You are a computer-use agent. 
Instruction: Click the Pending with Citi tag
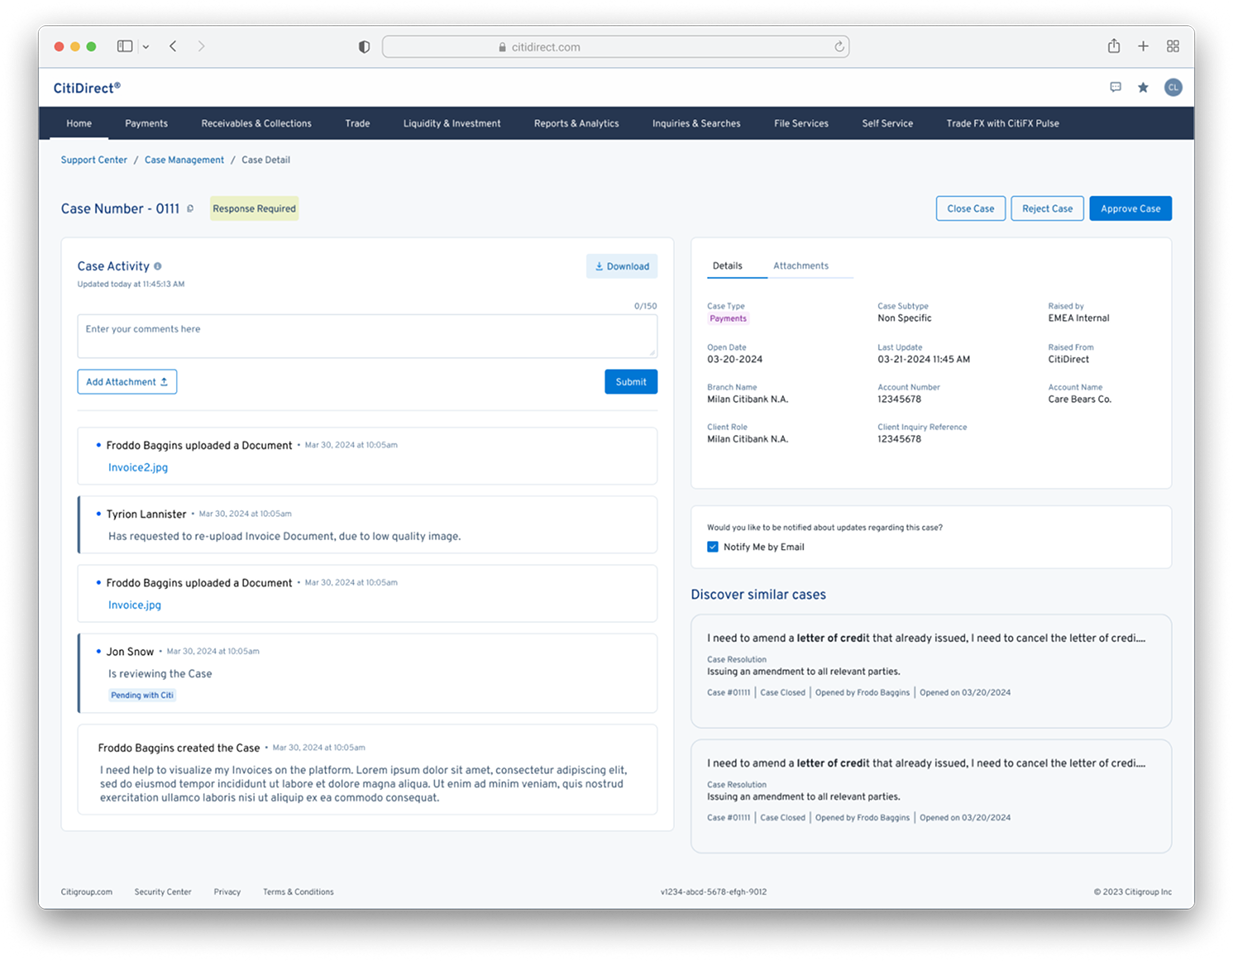tap(142, 695)
